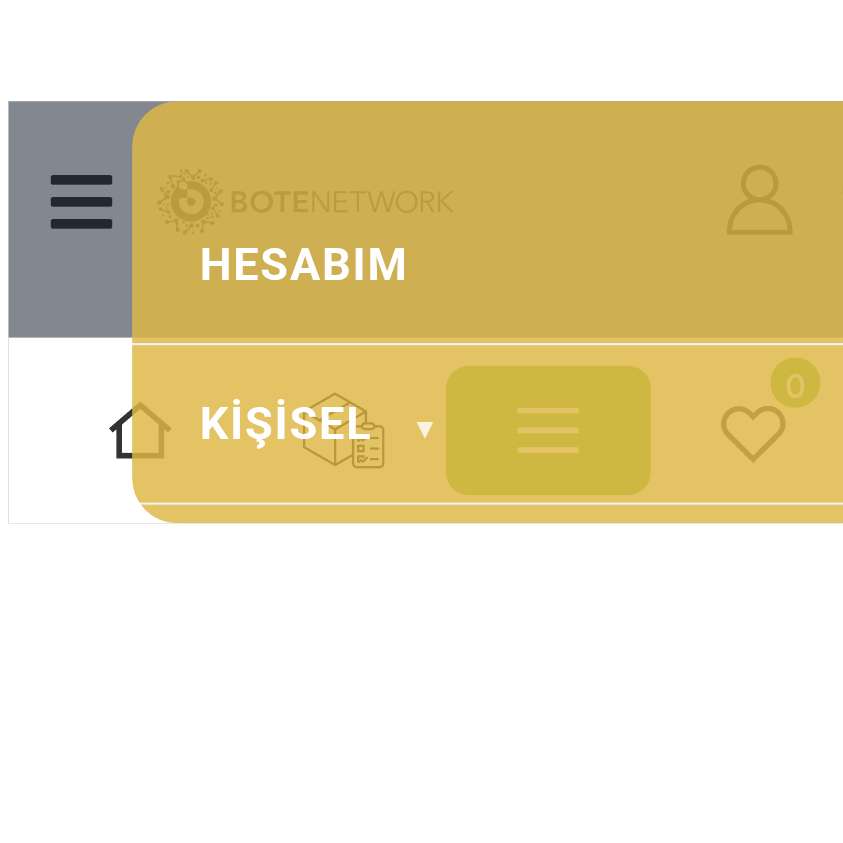View favorites by clicking the heart outline
This screenshot has width=843, height=843.
point(753,432)
